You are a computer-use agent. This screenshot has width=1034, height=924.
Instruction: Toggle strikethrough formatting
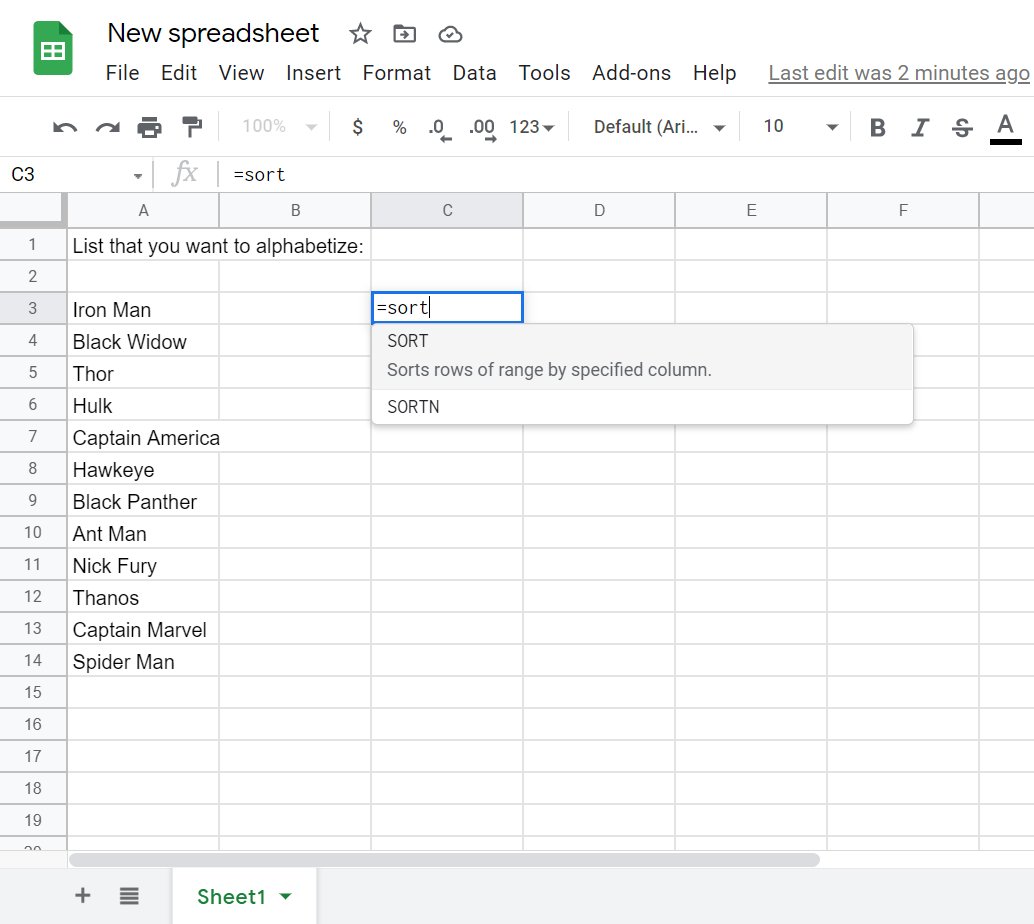pyautogui.click(x=962, y=127)
